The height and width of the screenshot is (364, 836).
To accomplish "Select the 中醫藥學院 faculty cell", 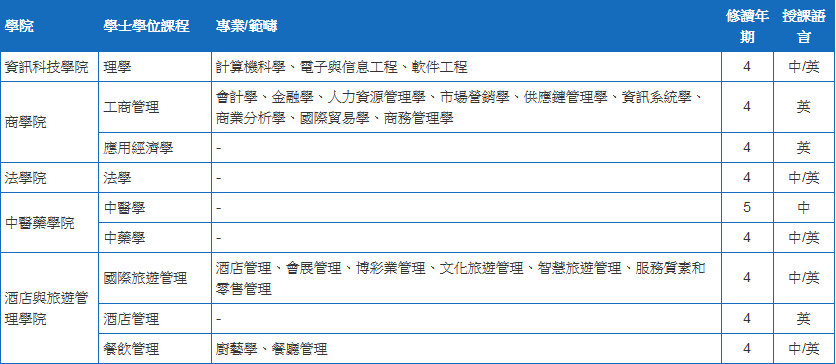I will point(49,222).
